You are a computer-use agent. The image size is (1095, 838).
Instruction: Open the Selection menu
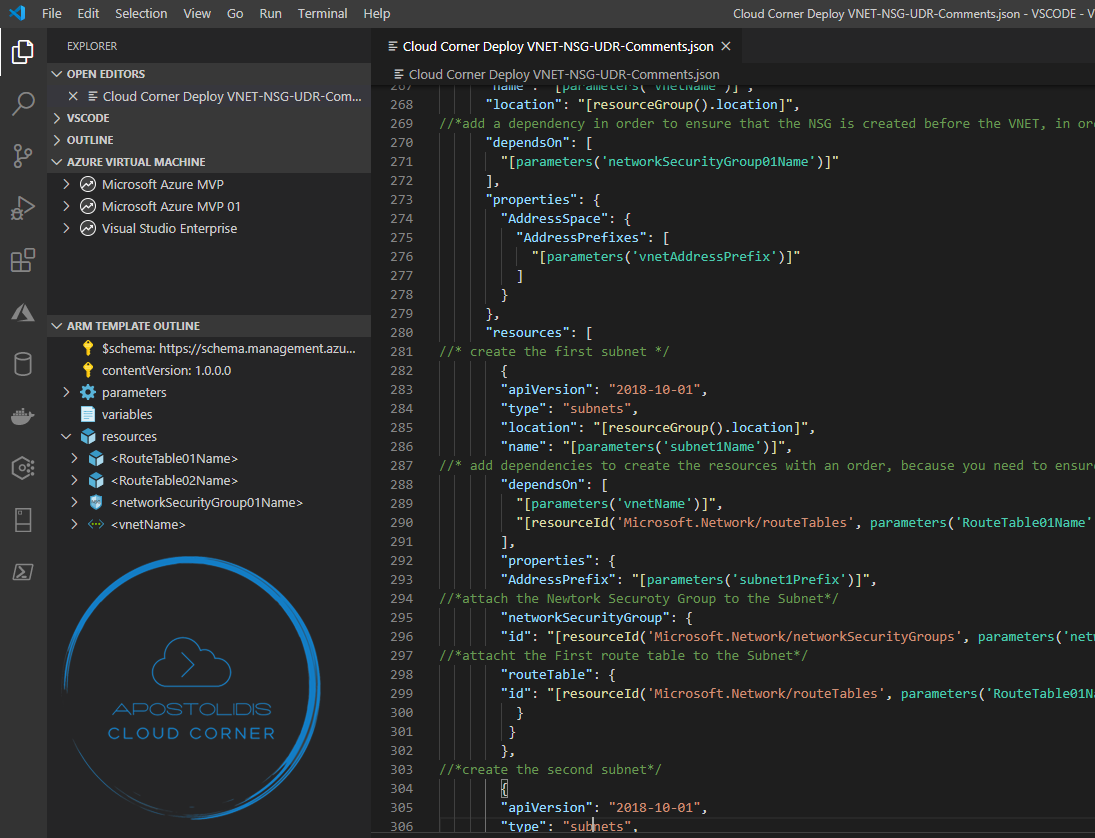[141, 13]
